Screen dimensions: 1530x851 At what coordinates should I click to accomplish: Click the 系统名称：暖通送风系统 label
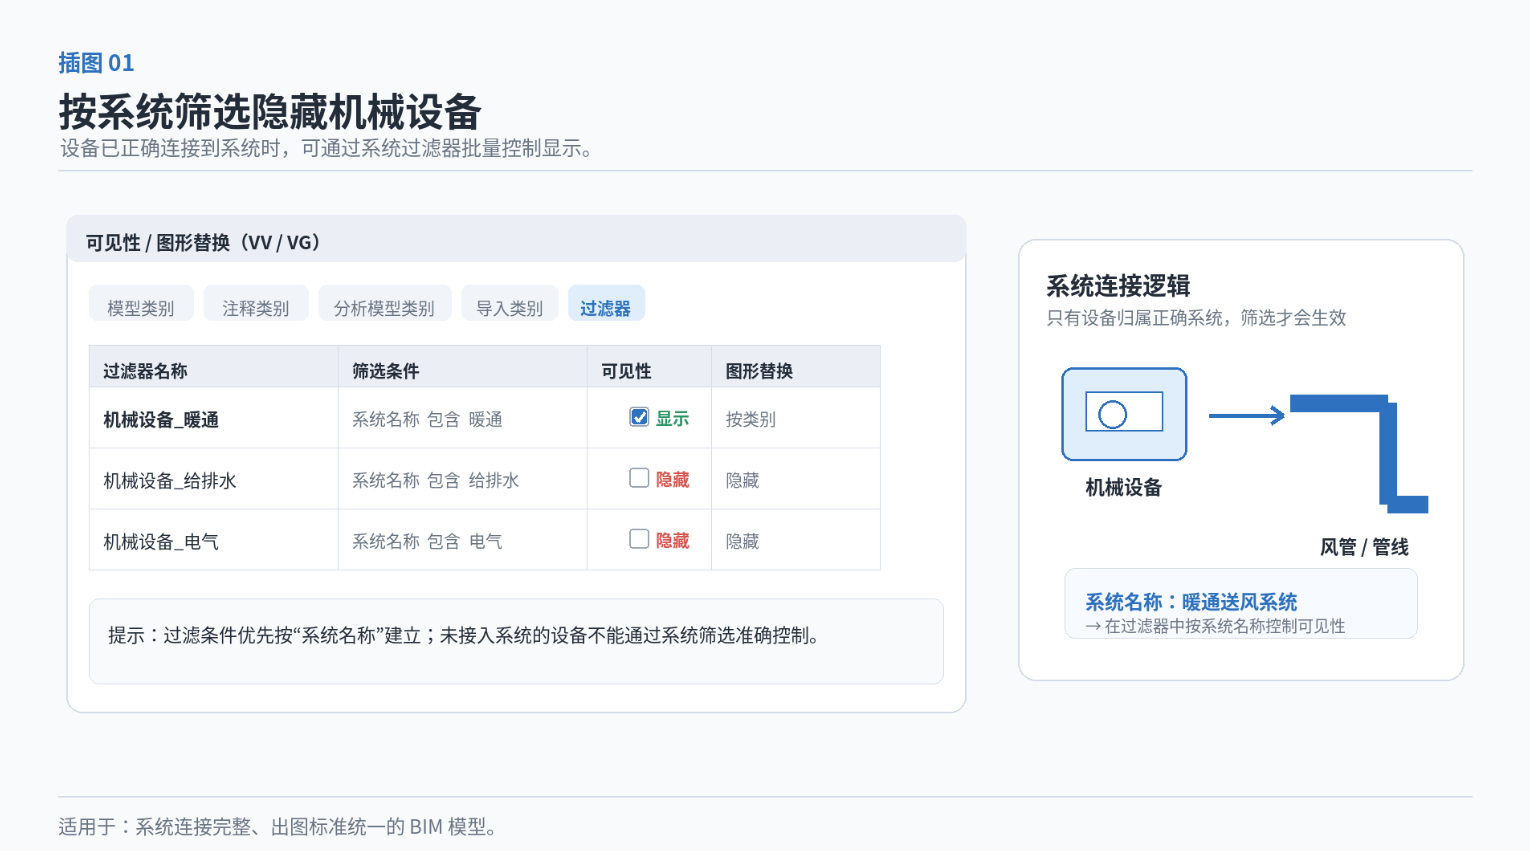[1191, 602]
